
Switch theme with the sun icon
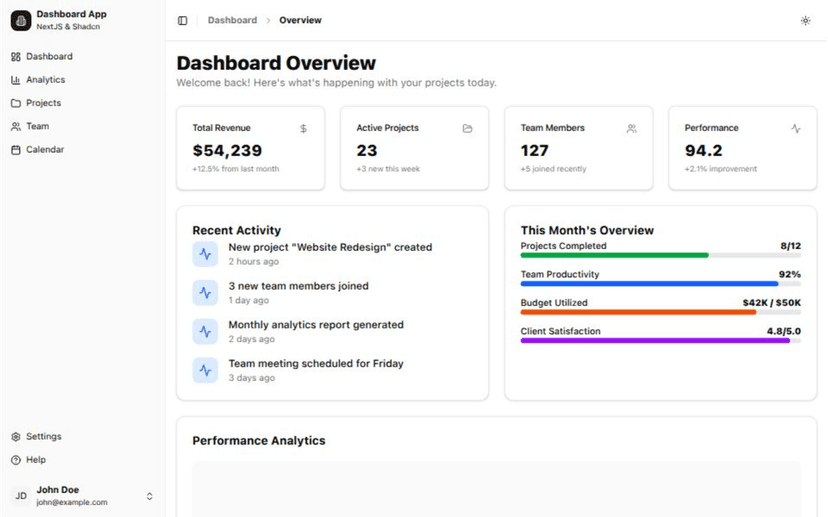pos(805,20)
